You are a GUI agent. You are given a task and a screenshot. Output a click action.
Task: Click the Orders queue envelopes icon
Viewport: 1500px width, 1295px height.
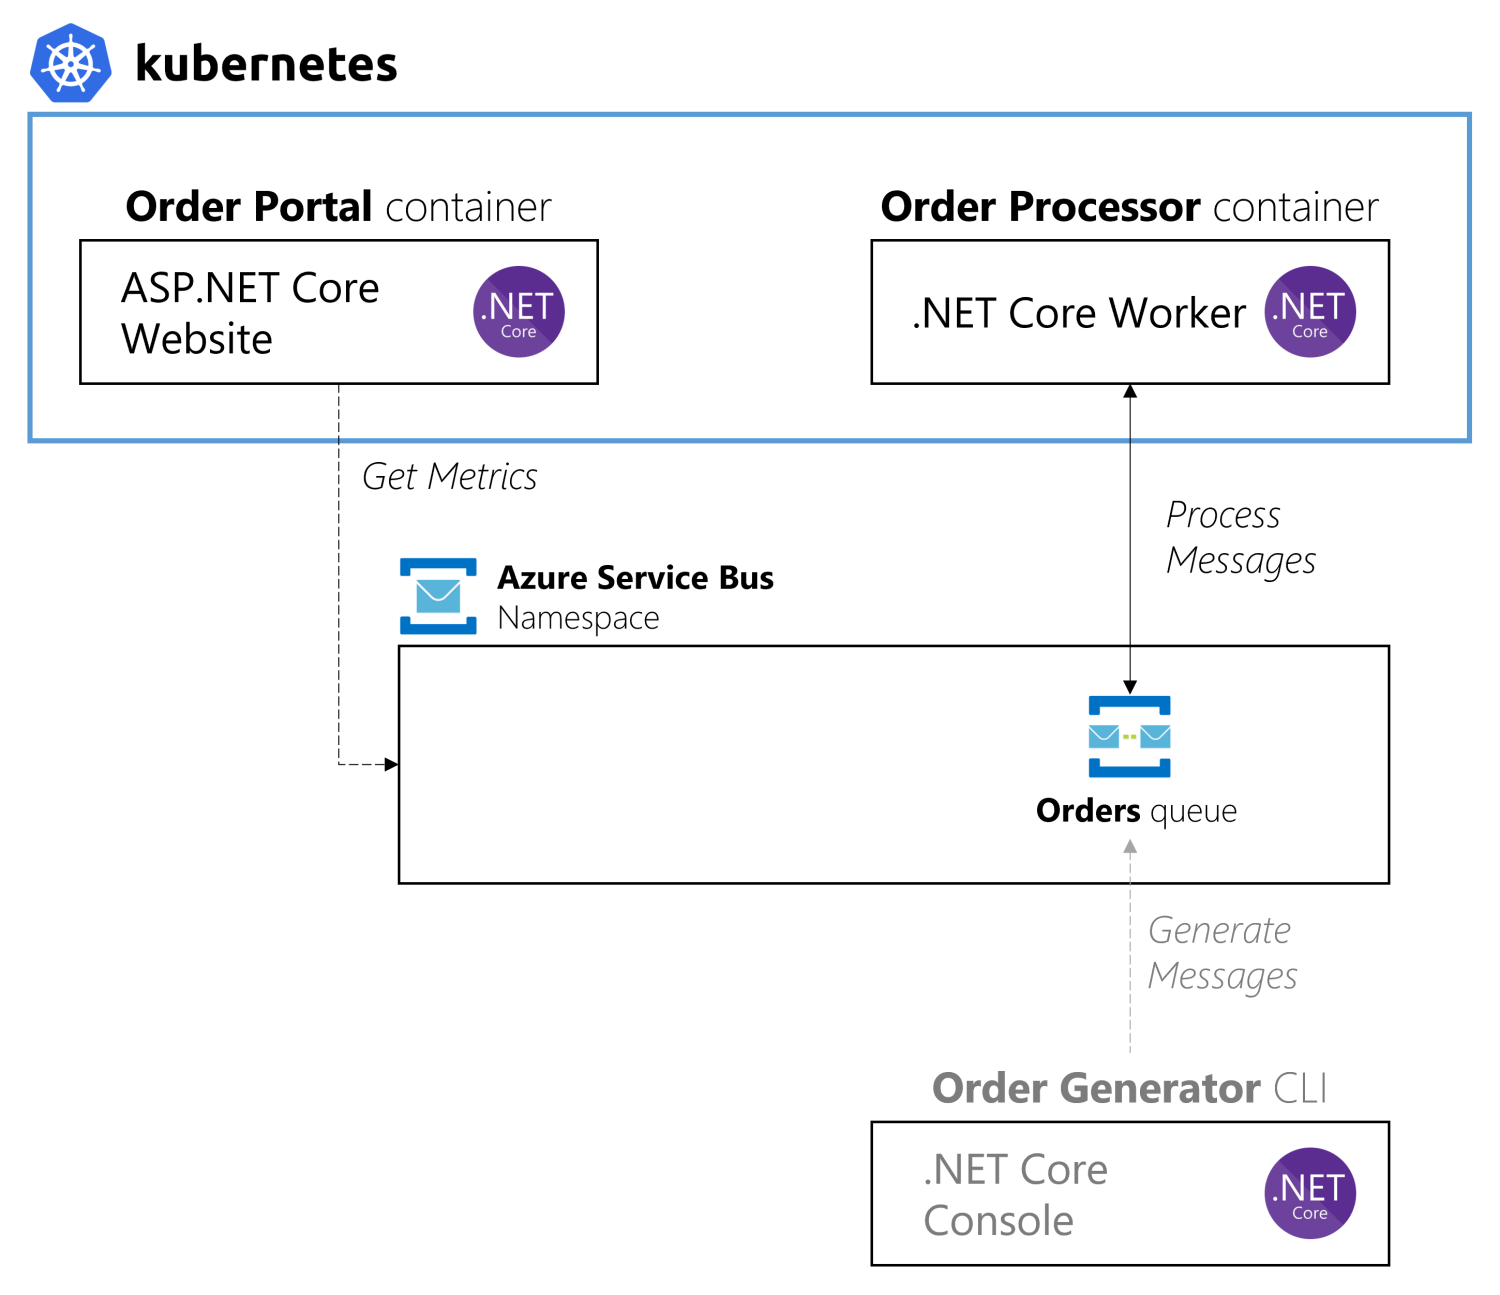pos(1129,737)
